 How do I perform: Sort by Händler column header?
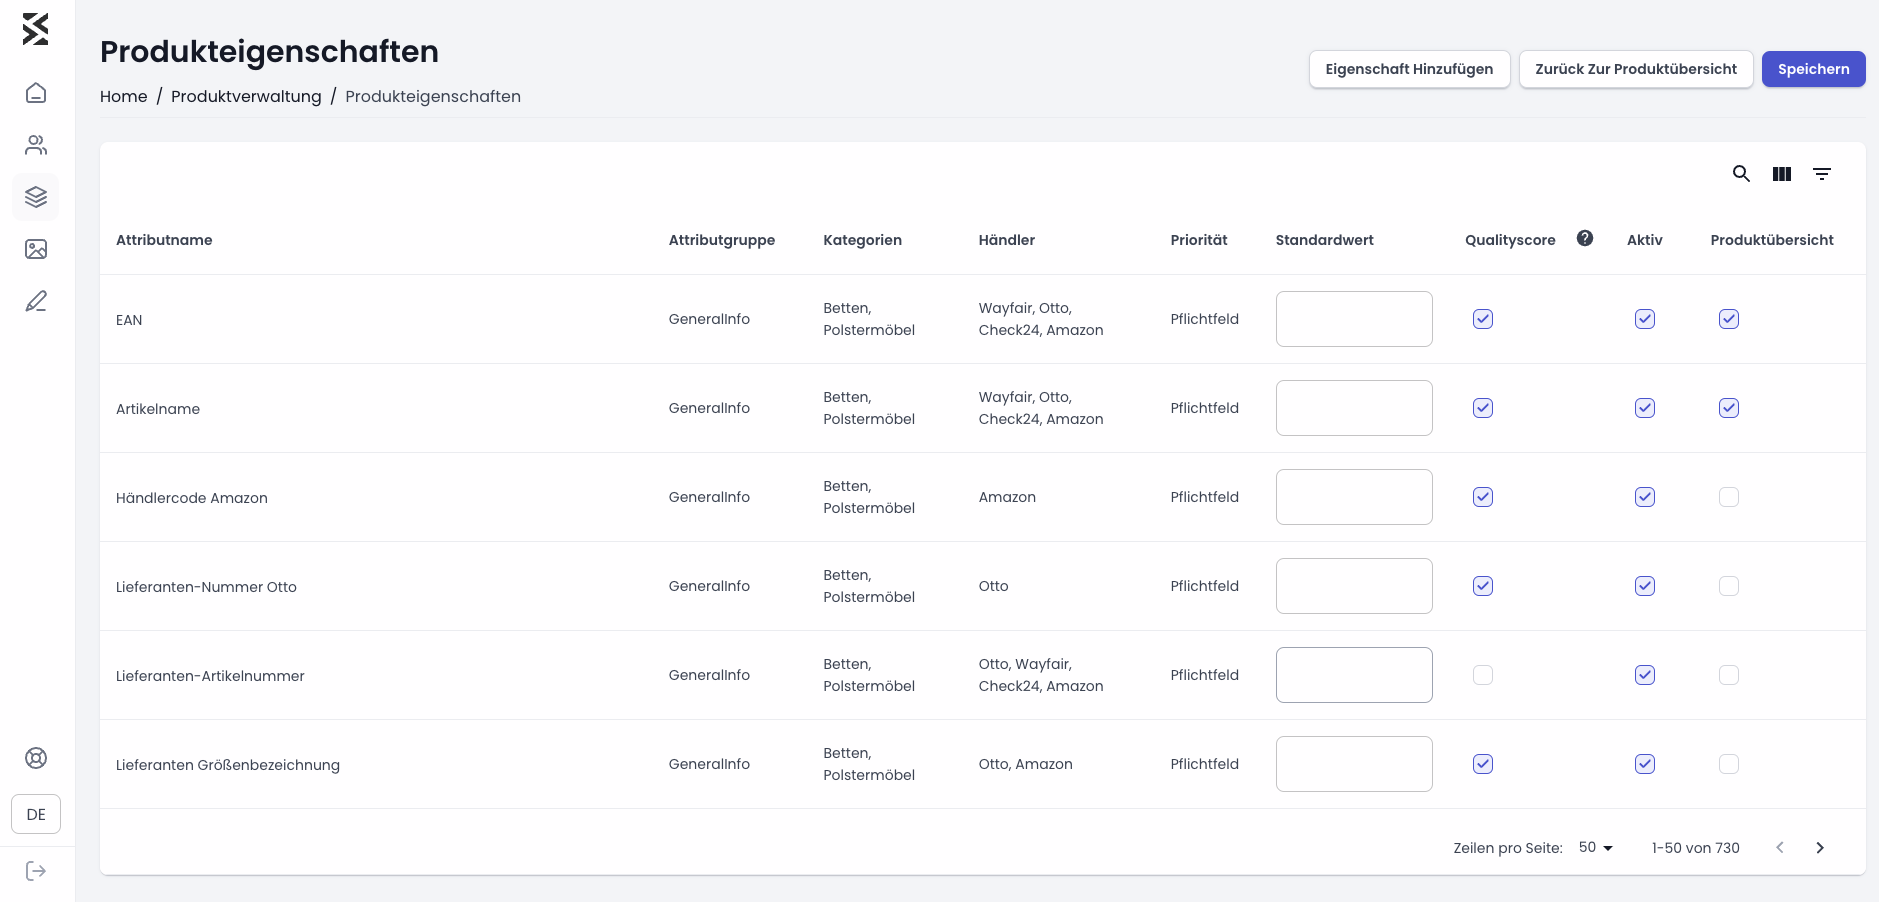pos(1007,240)
